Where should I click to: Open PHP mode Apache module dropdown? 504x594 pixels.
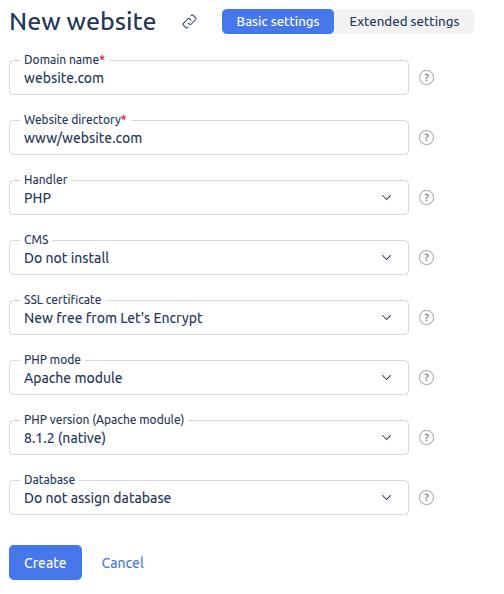click(x=209, y=377)
